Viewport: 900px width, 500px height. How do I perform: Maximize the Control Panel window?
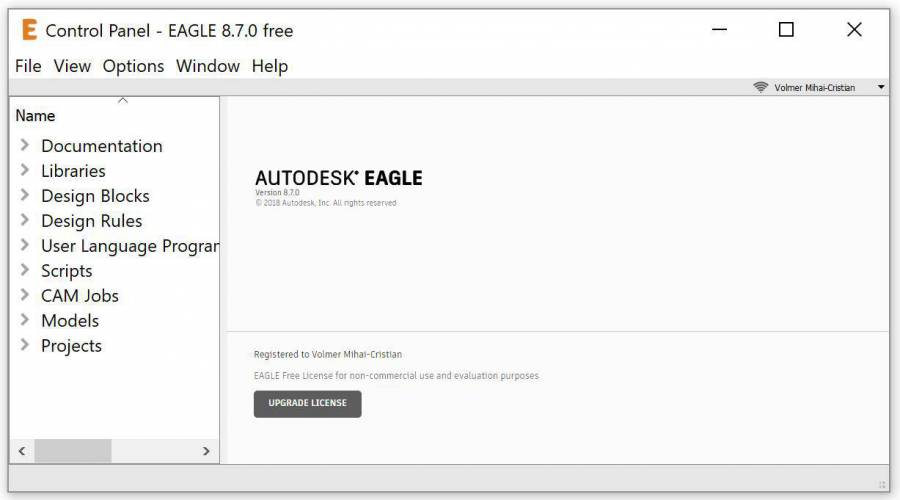click(x=786, y=29)
